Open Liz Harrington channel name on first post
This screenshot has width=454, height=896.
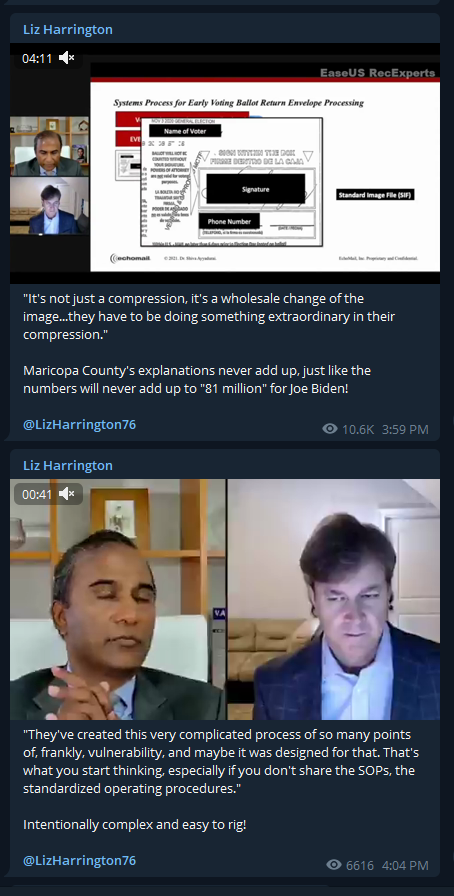click(67, 29)
